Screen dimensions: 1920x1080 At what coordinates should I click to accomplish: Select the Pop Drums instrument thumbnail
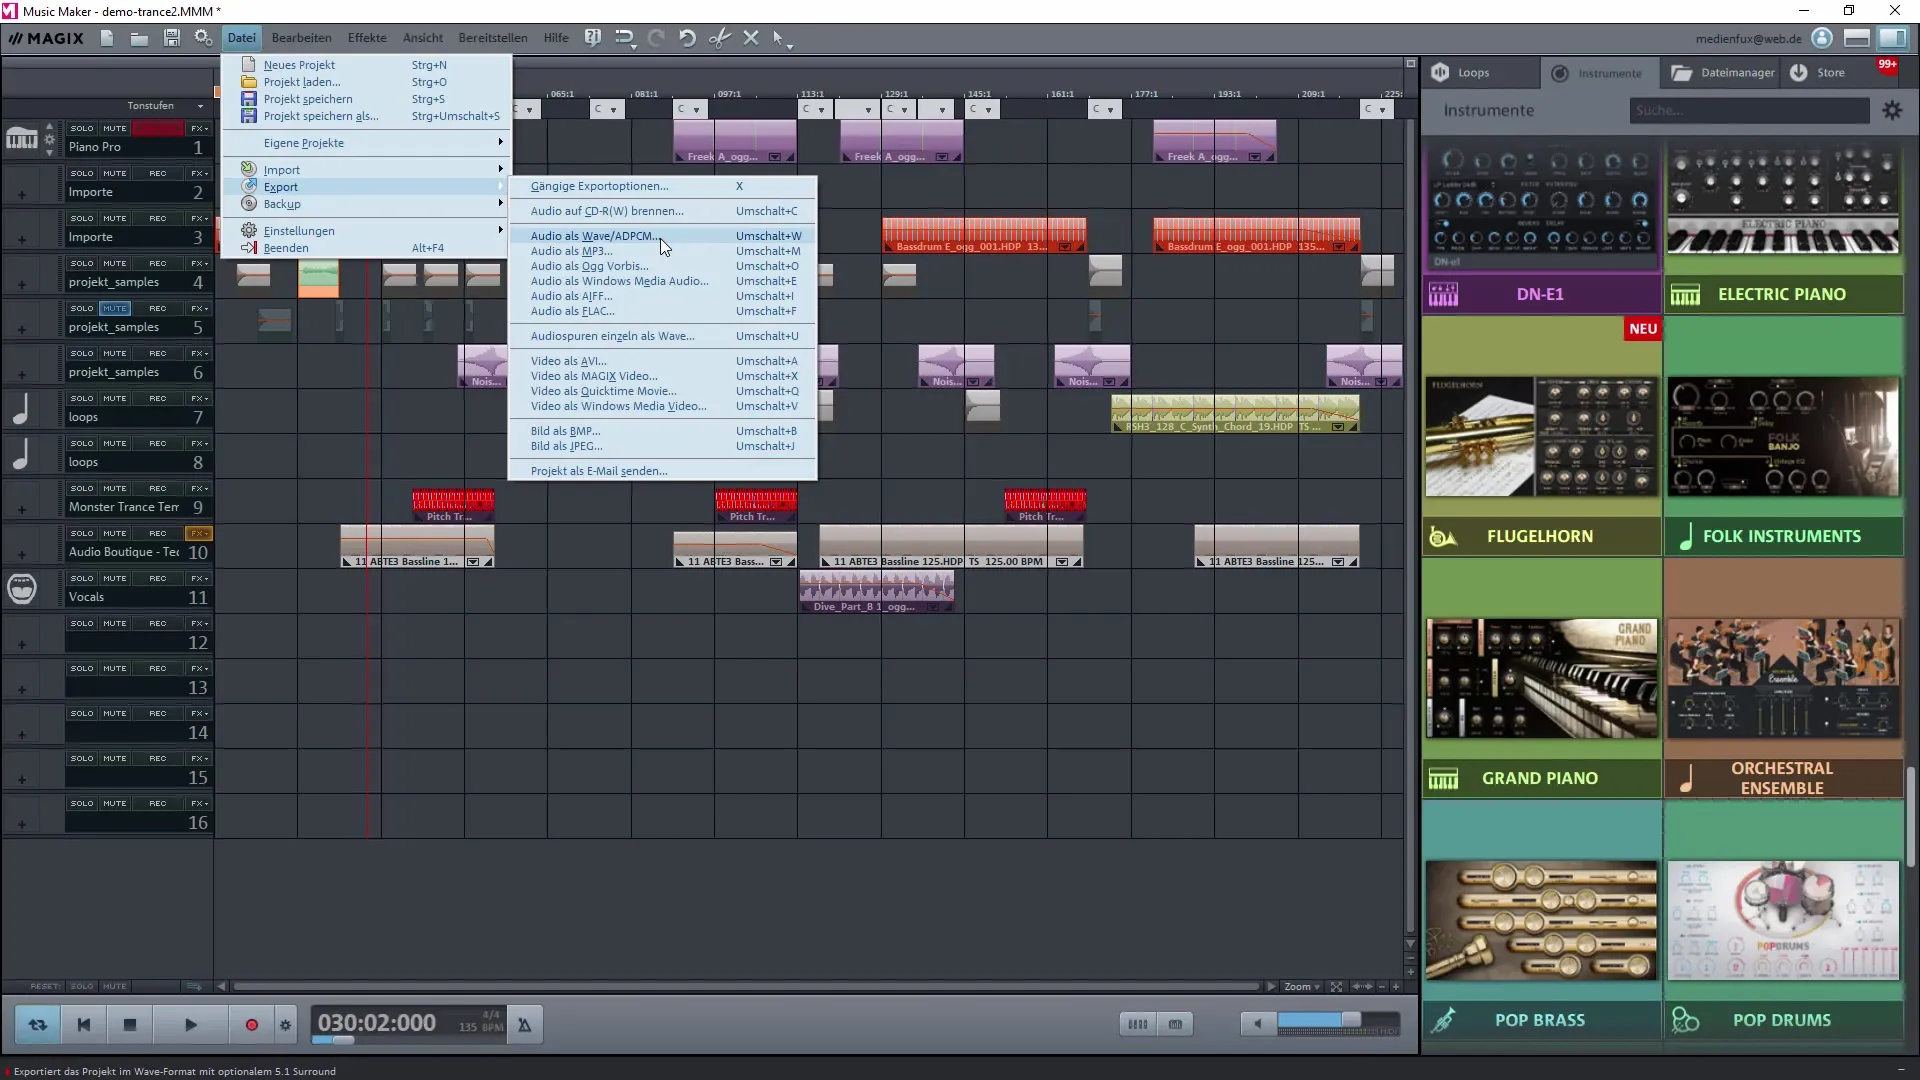click(1783, 920)
